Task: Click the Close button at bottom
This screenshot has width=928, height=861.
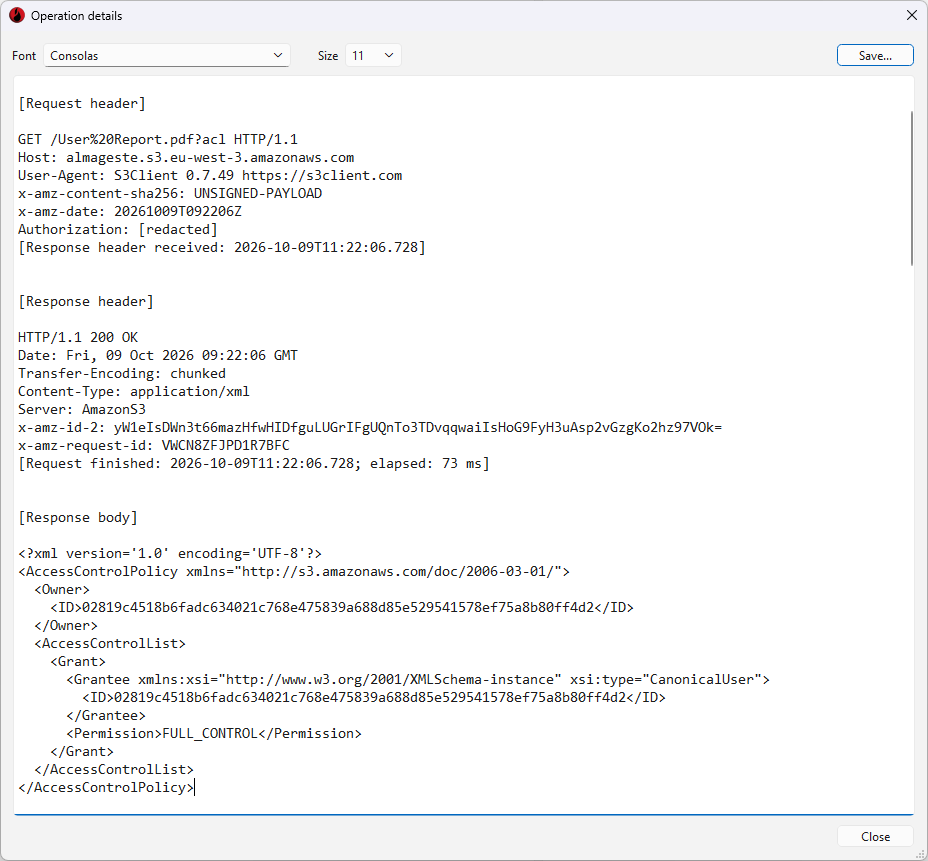Action: tap(875, 836)
